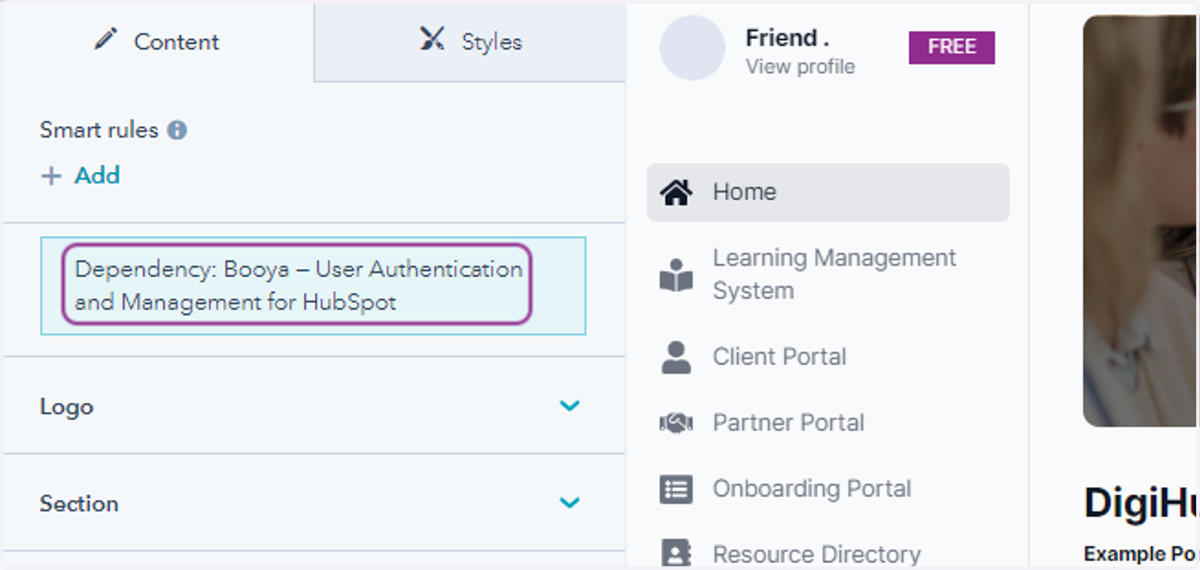Add a new smart rule
Viewport: 1200px width, 570px height.
click(80, 175)
